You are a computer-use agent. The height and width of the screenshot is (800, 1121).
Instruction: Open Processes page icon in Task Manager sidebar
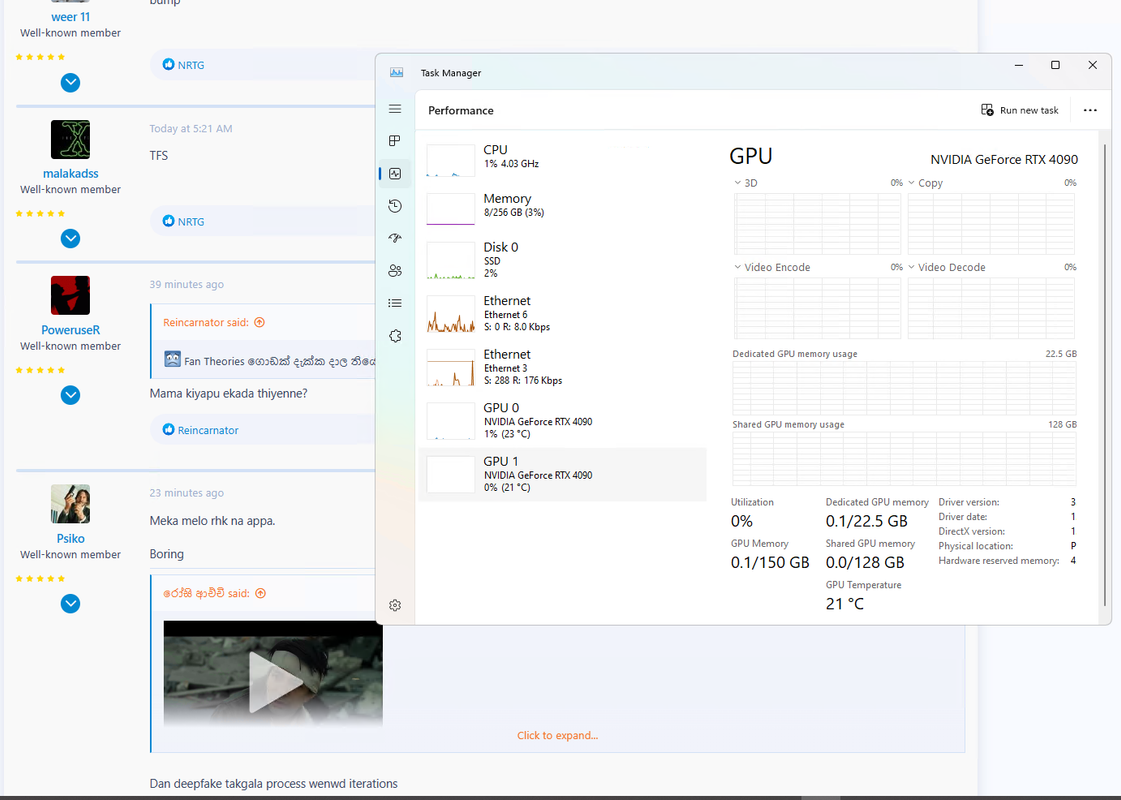tap(395, 141)
